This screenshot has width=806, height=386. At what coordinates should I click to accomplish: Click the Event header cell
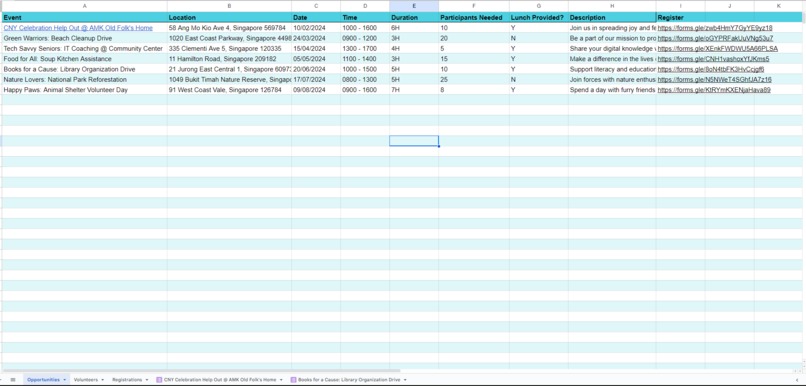point(84,17)
